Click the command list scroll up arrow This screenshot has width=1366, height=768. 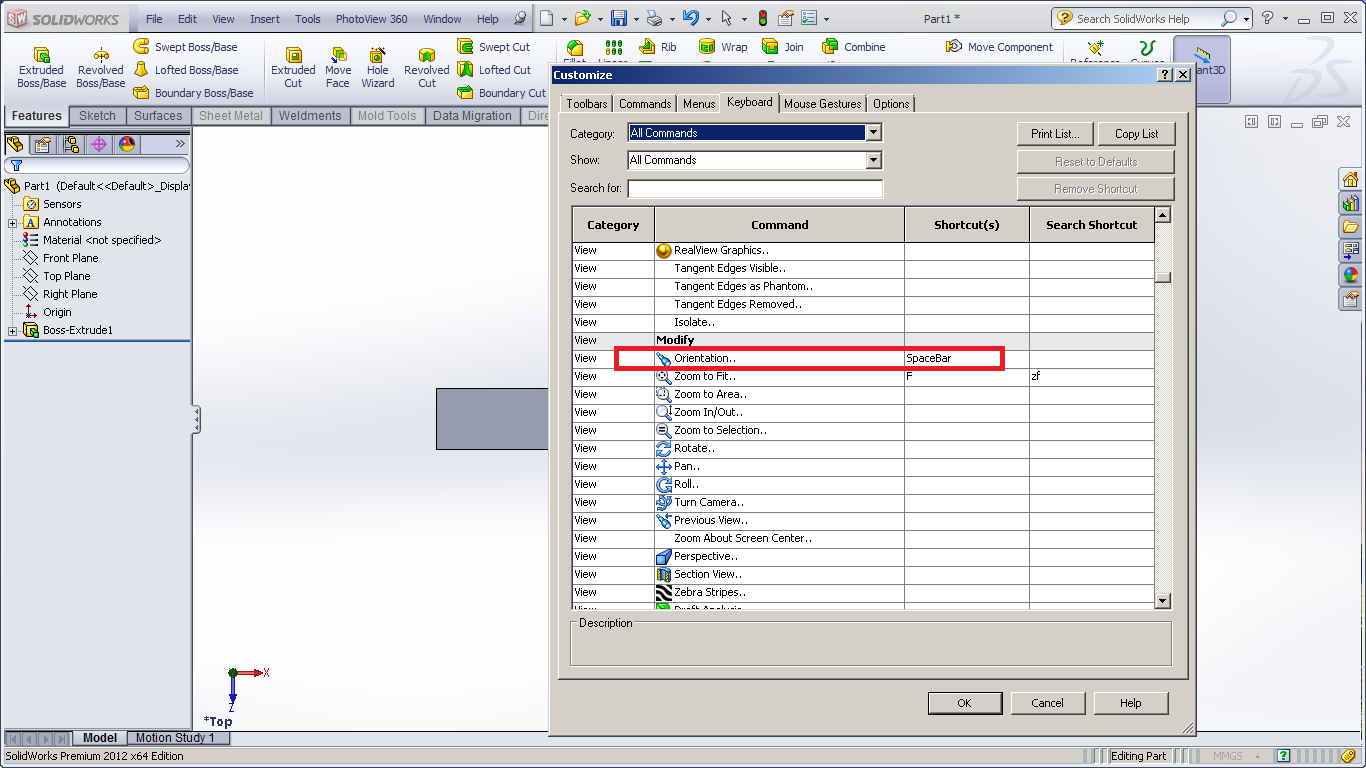coord(1162,215)
